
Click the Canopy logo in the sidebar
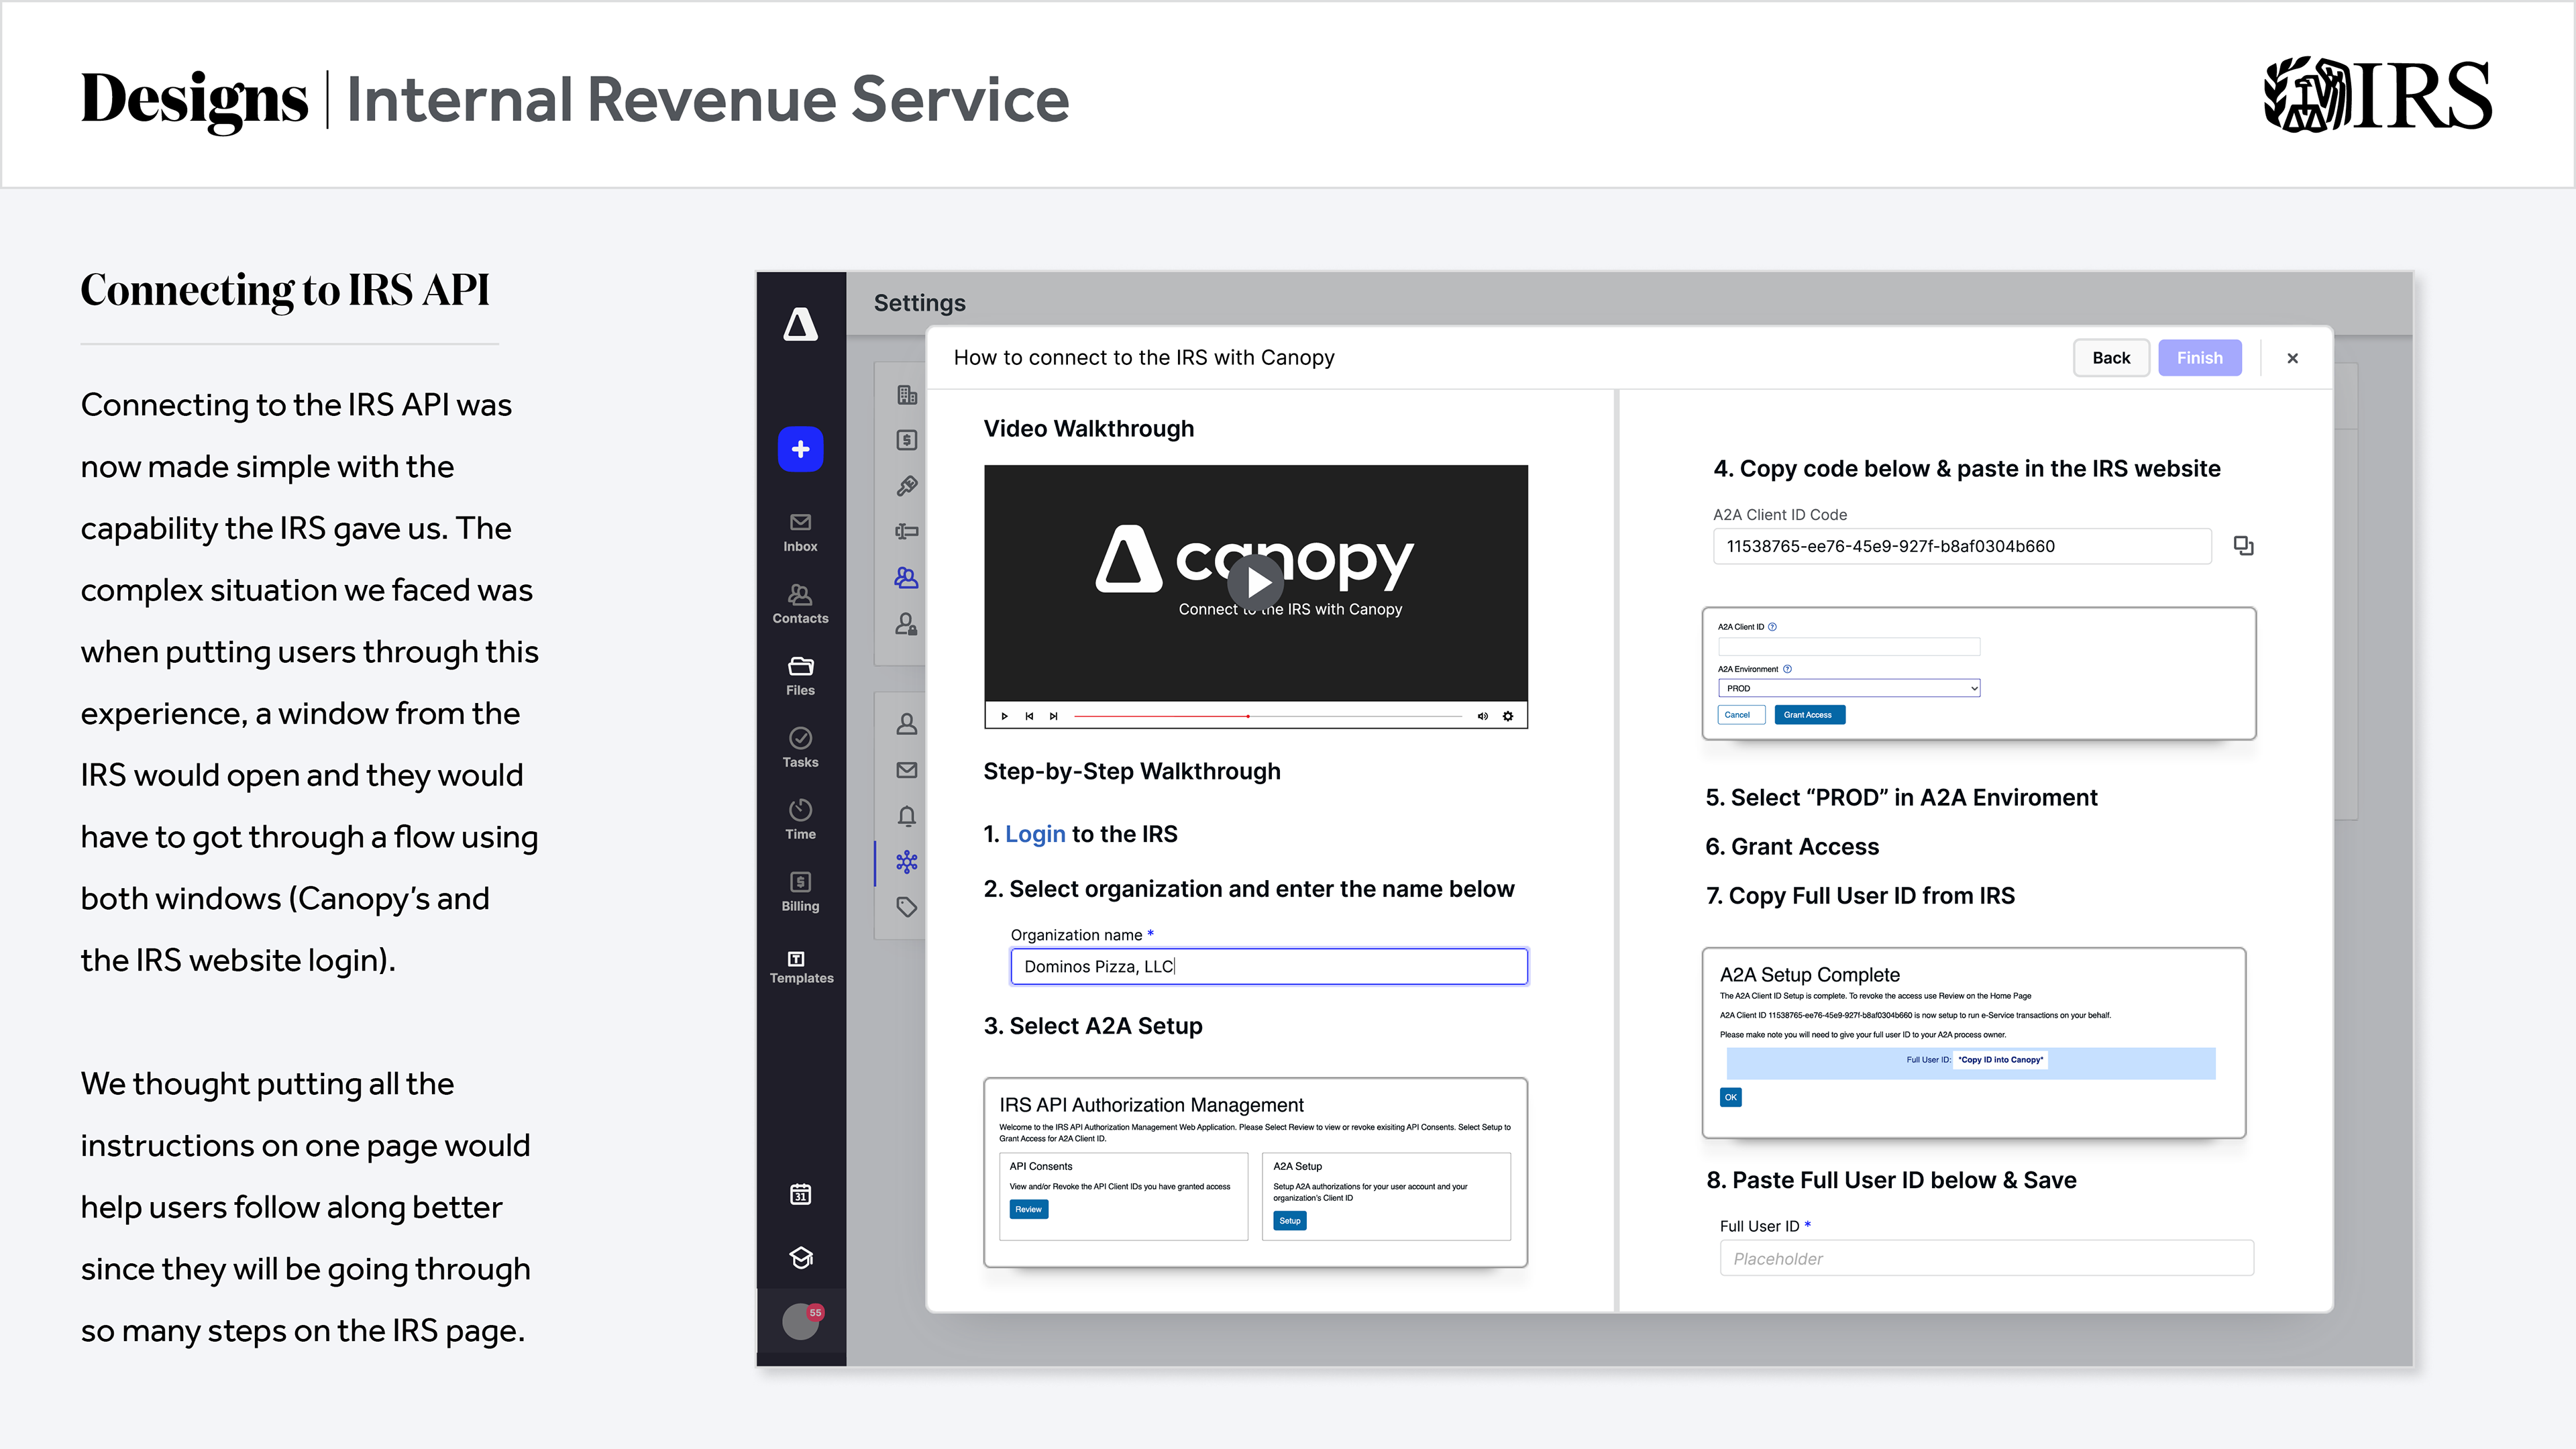click(800, 324)
